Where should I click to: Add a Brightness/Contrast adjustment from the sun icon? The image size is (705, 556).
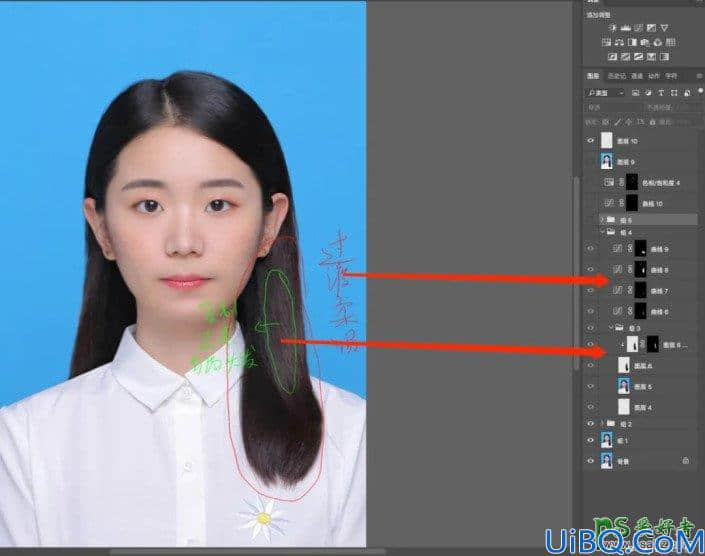pos(612,28)
